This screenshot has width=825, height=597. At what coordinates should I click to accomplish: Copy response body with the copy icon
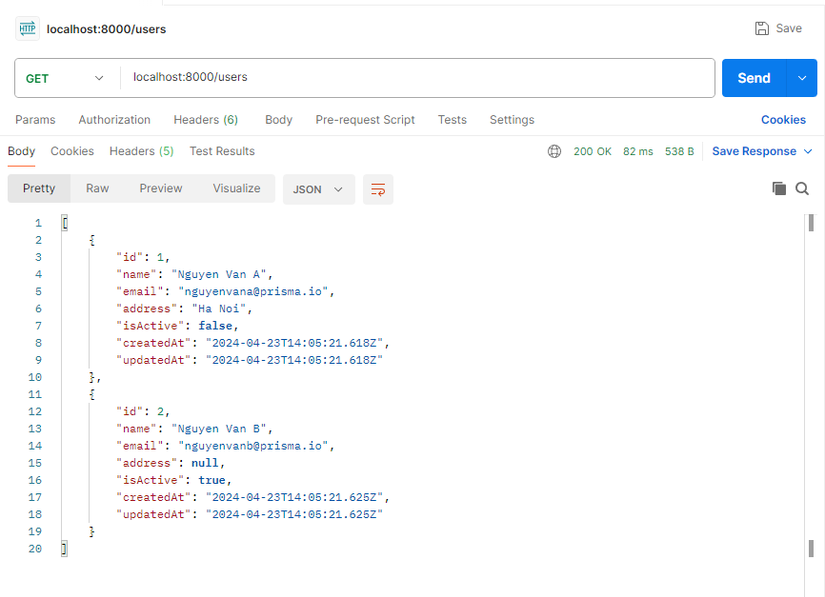point(779,188)
